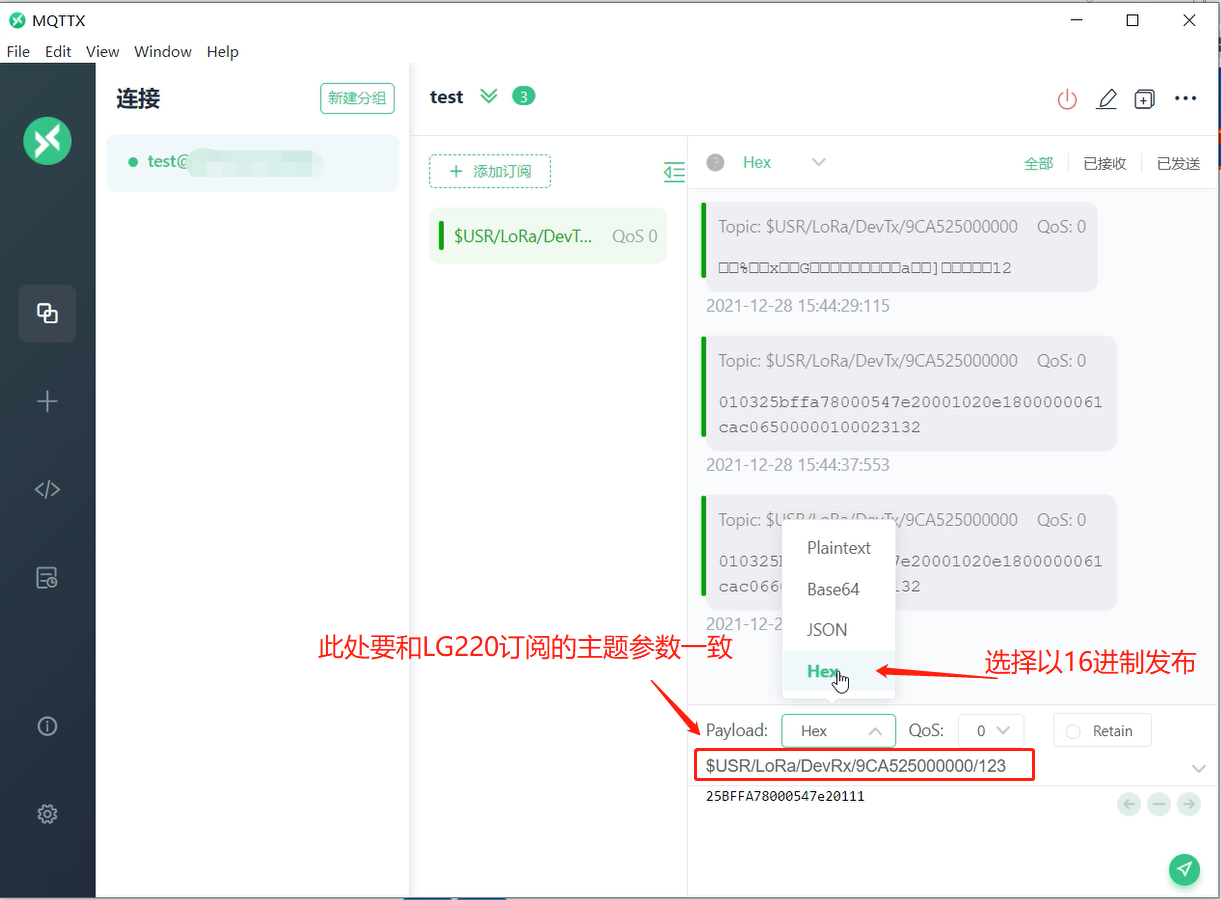Click the 添加订阅 add subscription button
This screenshot has height=900, width=1221.
(x=490, y=172)
